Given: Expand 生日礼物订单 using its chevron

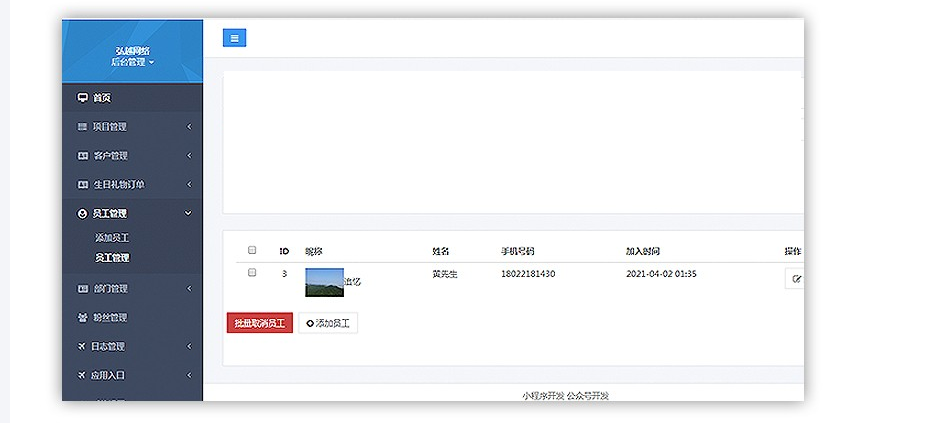Looking at the screenshot, I should (189, 184).
